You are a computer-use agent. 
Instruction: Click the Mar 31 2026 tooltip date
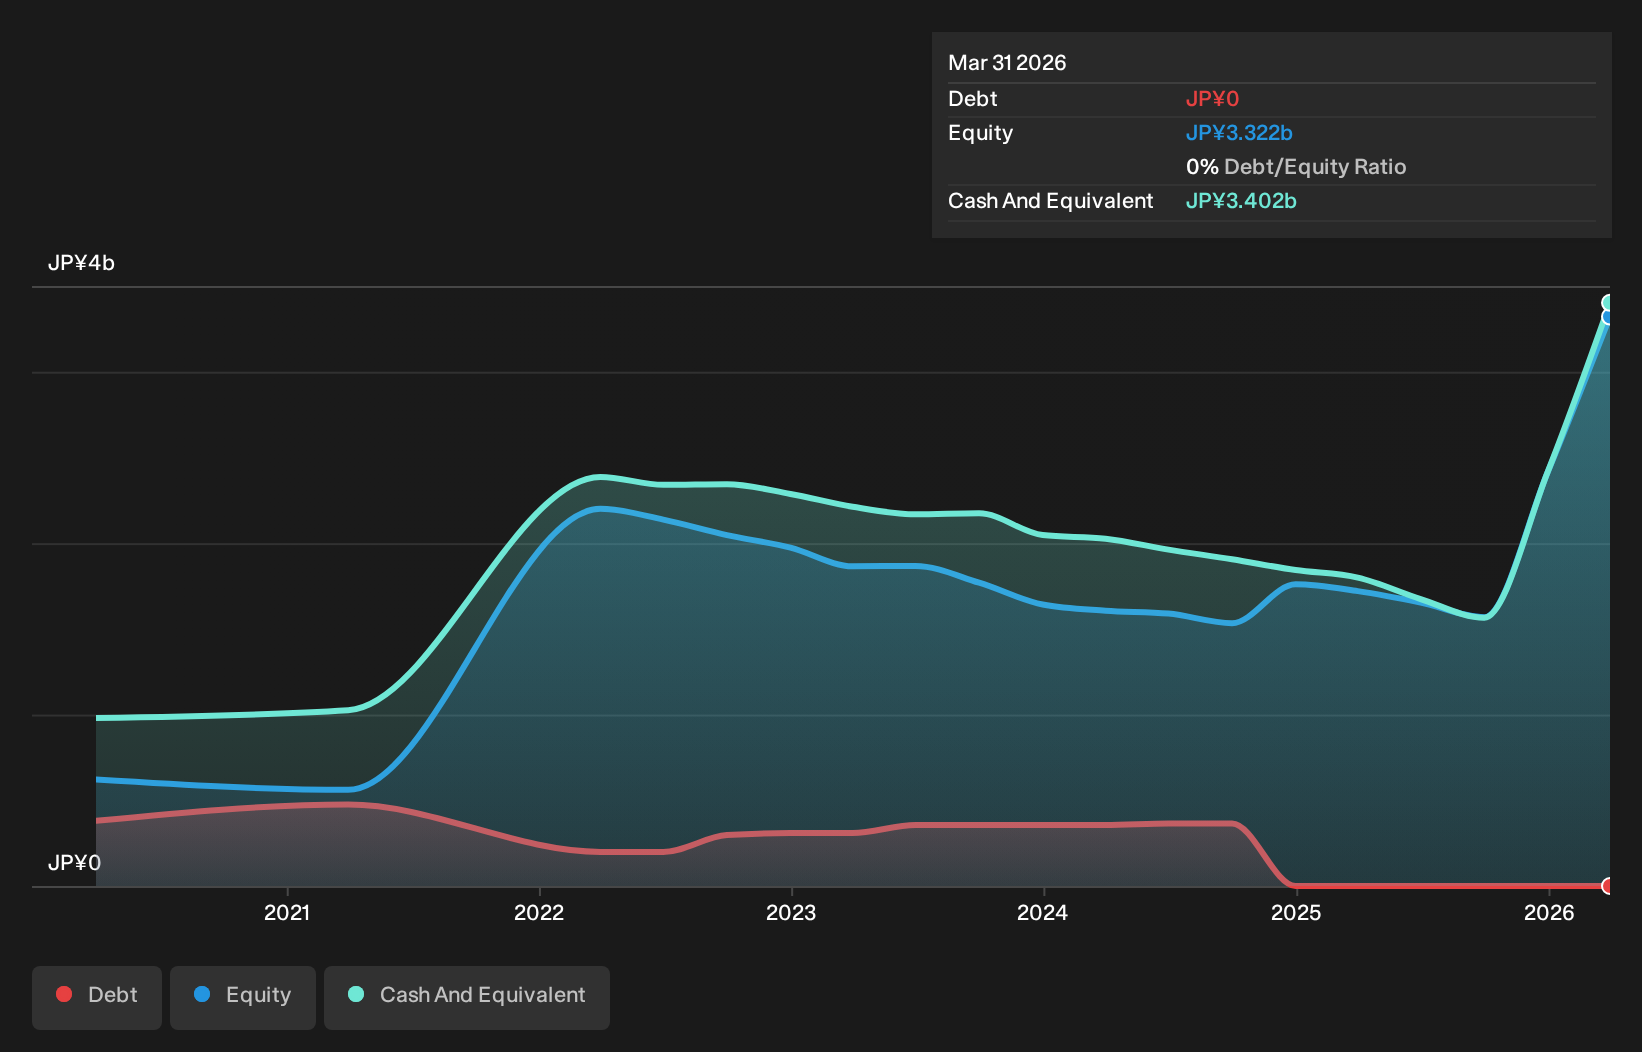[1007, 62]
